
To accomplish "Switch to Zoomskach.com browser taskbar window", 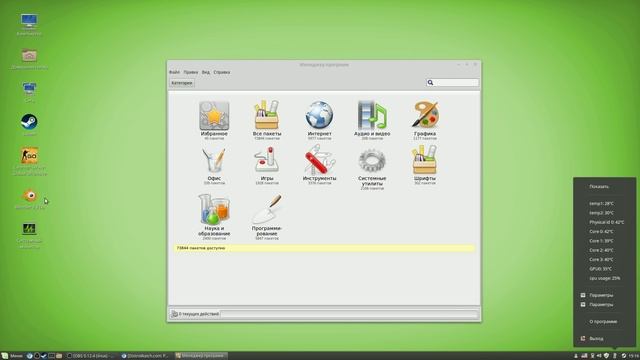I will point(145,356).
